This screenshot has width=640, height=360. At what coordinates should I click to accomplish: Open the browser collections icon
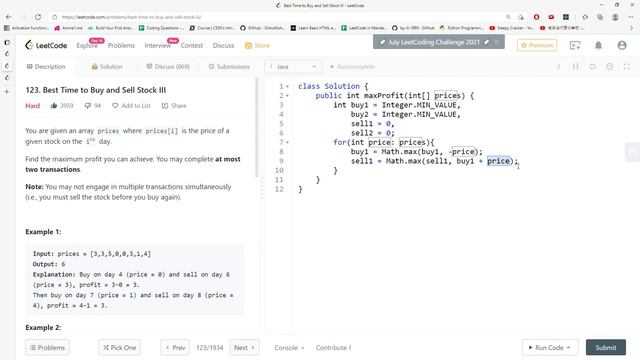[x=600, y=17]
